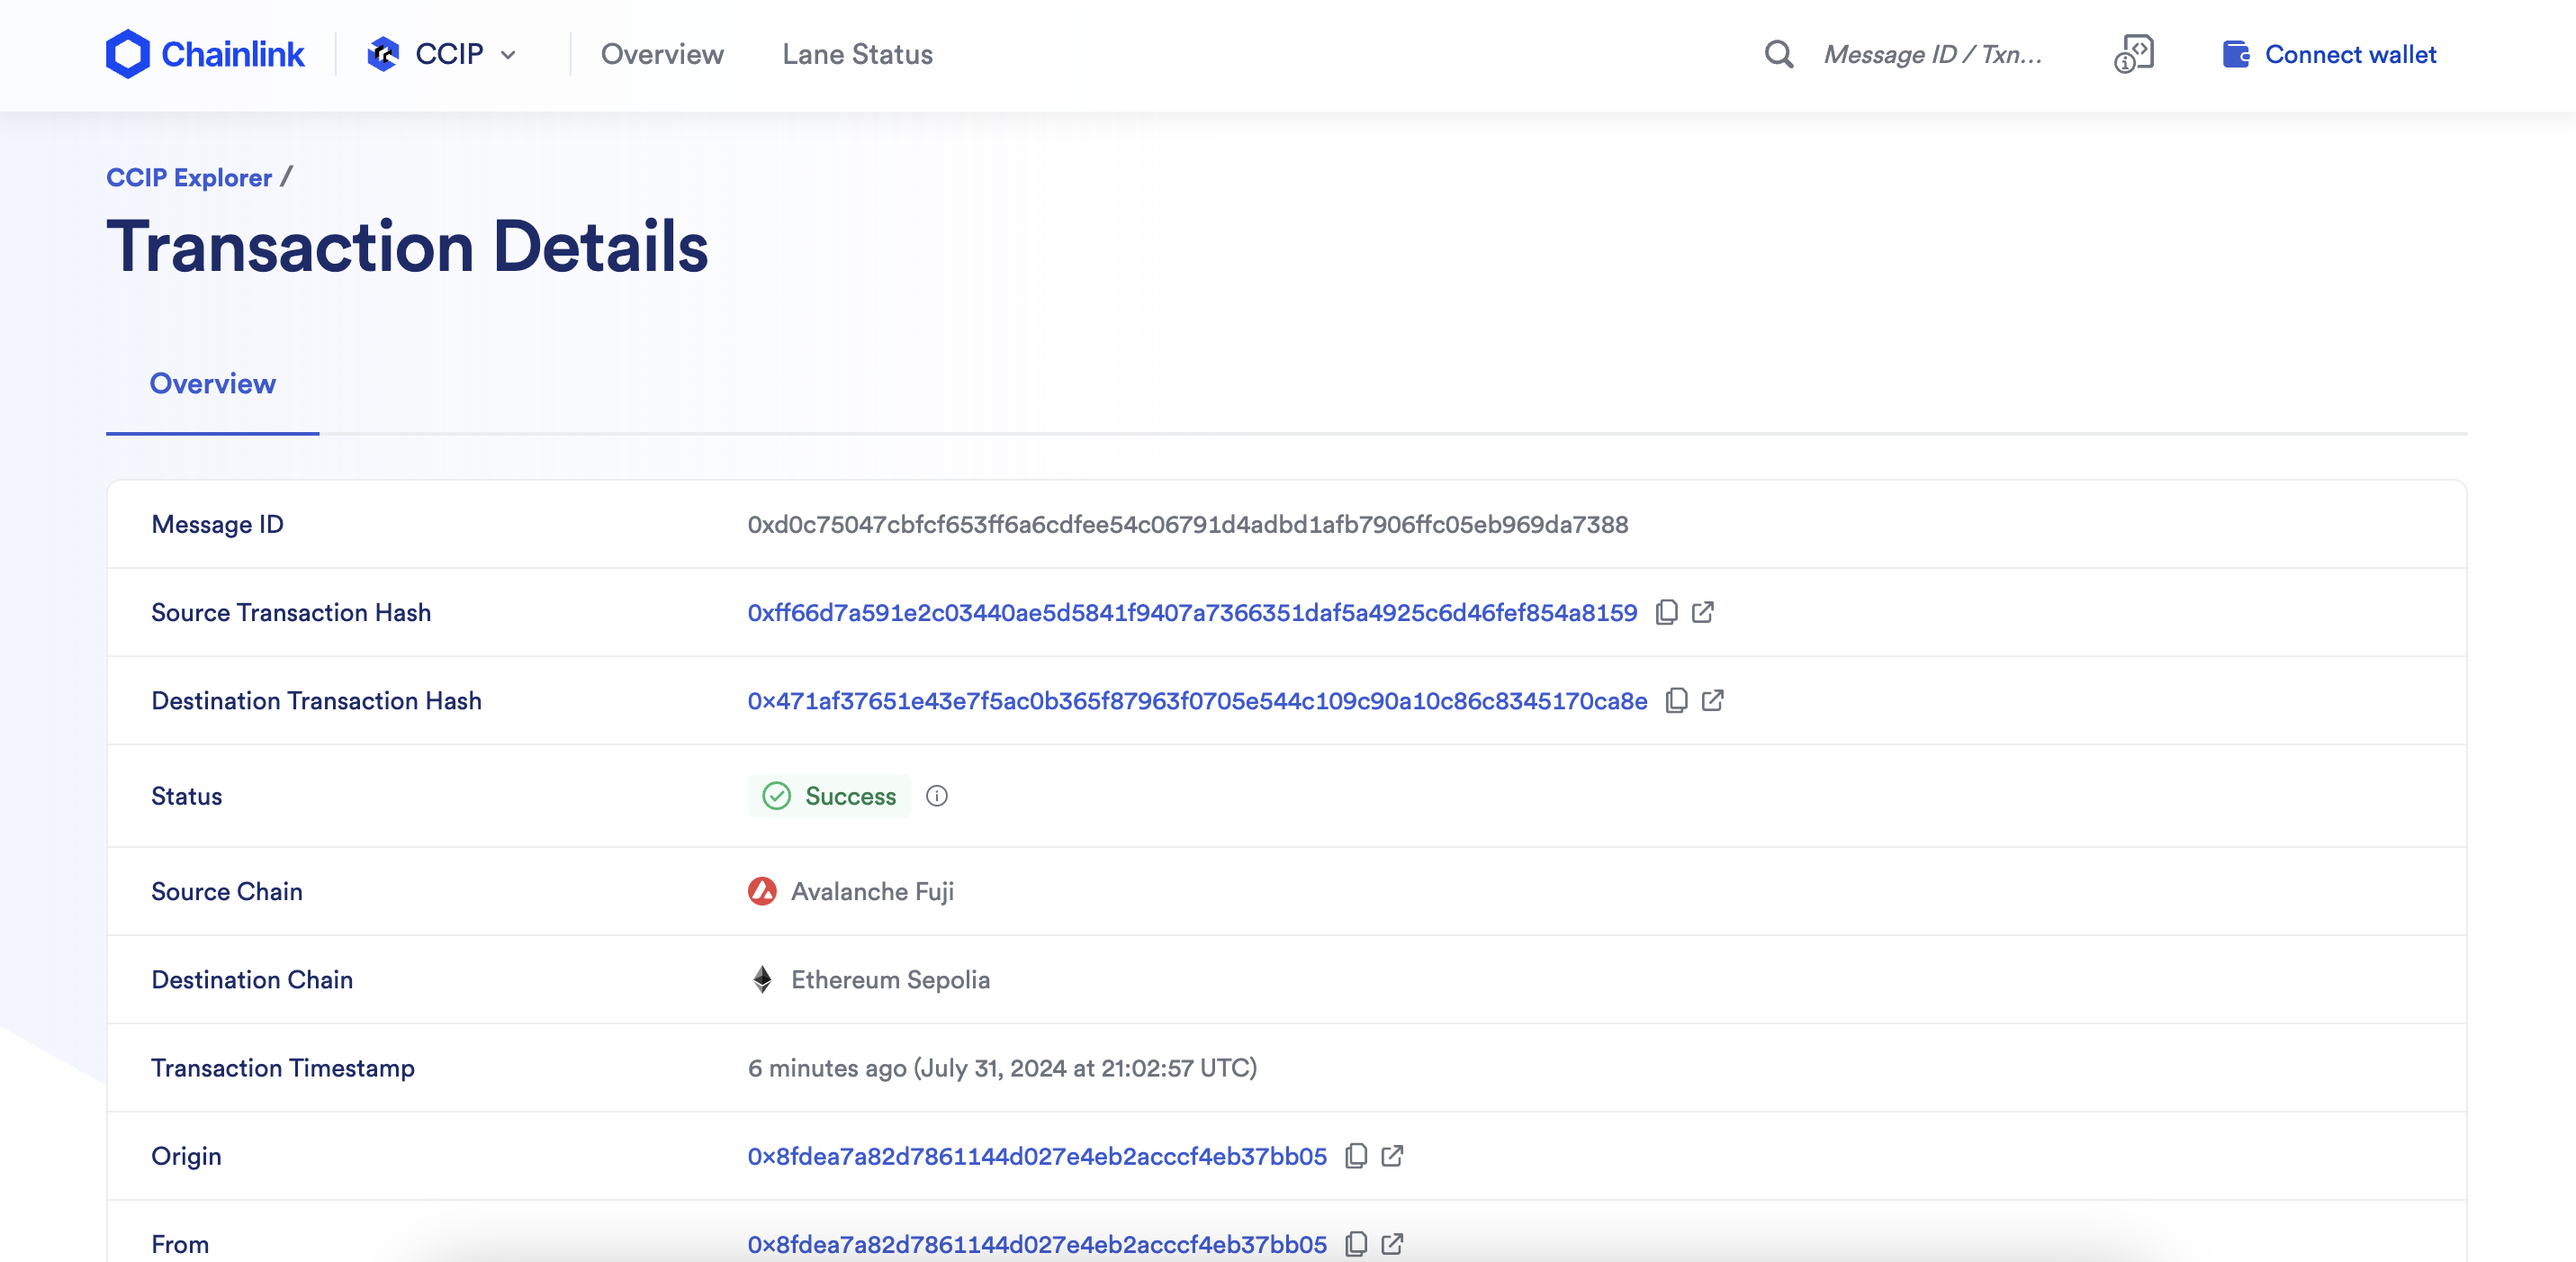Go to Overview in top navigation

(662, 54)
